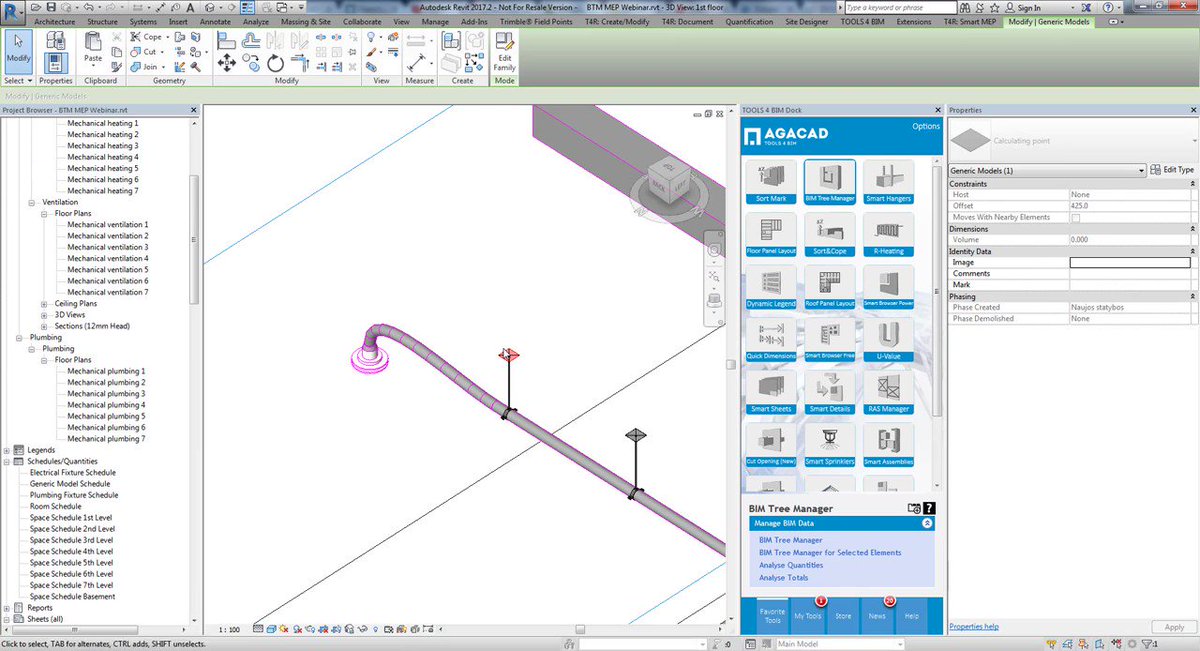Screen dimensions: 1200x651
Task: Open the Properties help link
Action: [974, 627]
